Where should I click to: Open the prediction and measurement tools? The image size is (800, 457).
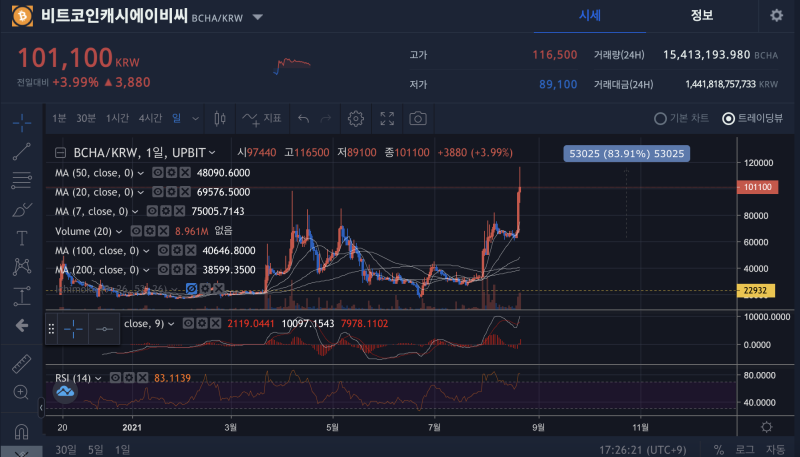(x=22, y=296)
